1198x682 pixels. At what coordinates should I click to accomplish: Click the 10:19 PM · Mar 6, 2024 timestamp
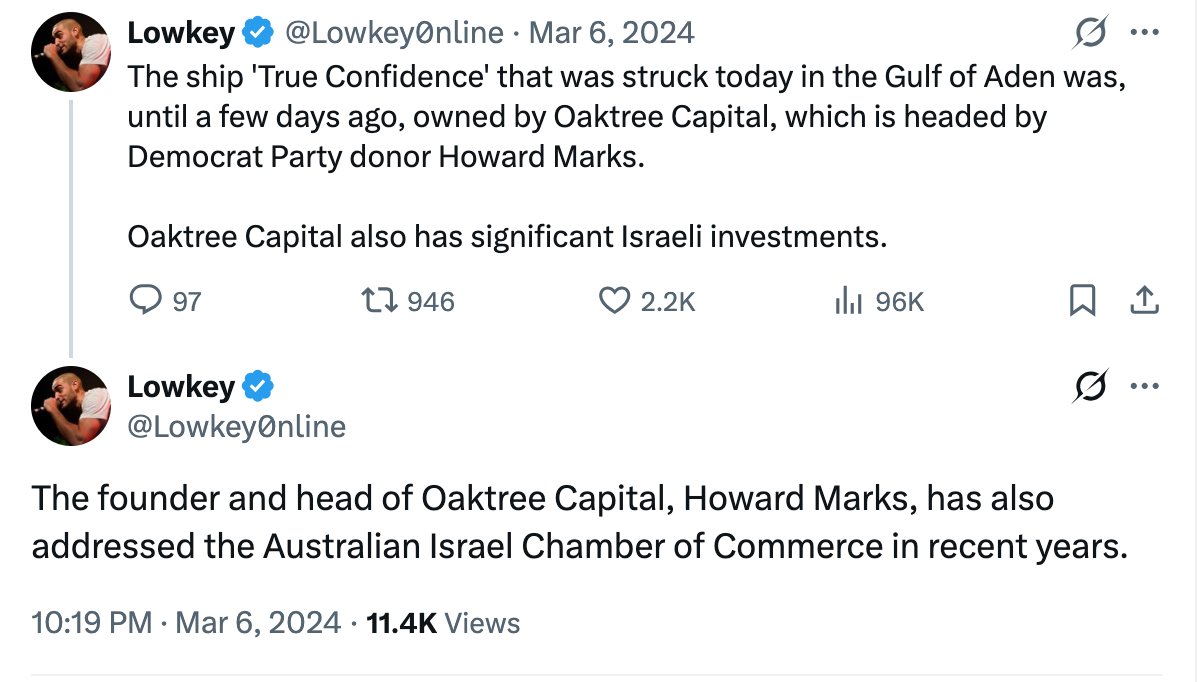pos(186,622)
